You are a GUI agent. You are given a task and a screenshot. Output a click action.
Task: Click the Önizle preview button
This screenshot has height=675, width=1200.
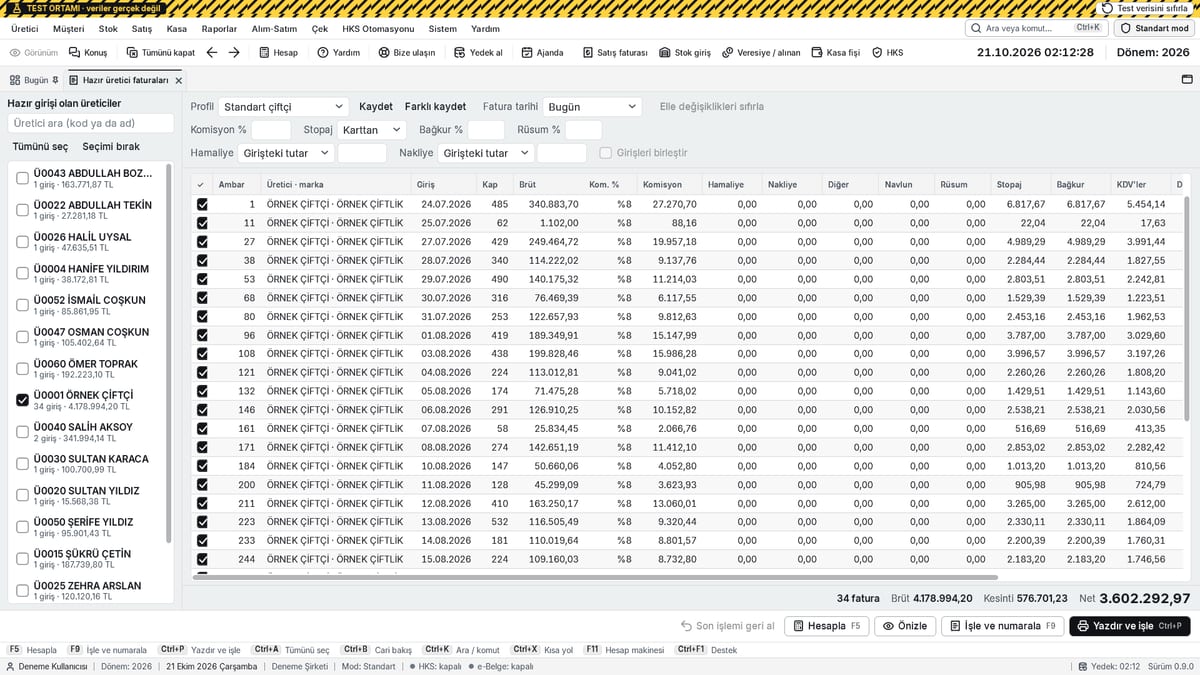coord(905,626)
